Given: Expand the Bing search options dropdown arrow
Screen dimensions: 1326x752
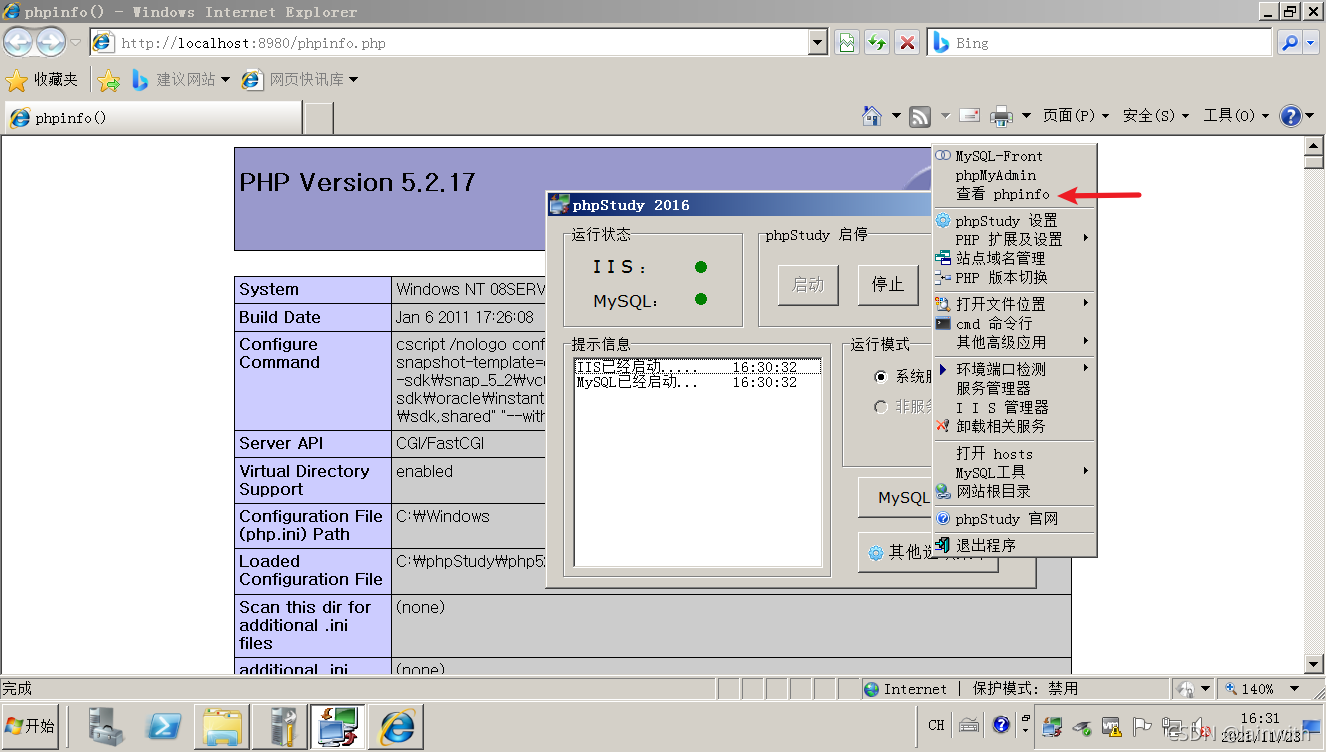Looking at the screenshot, I should [1313, 43].
